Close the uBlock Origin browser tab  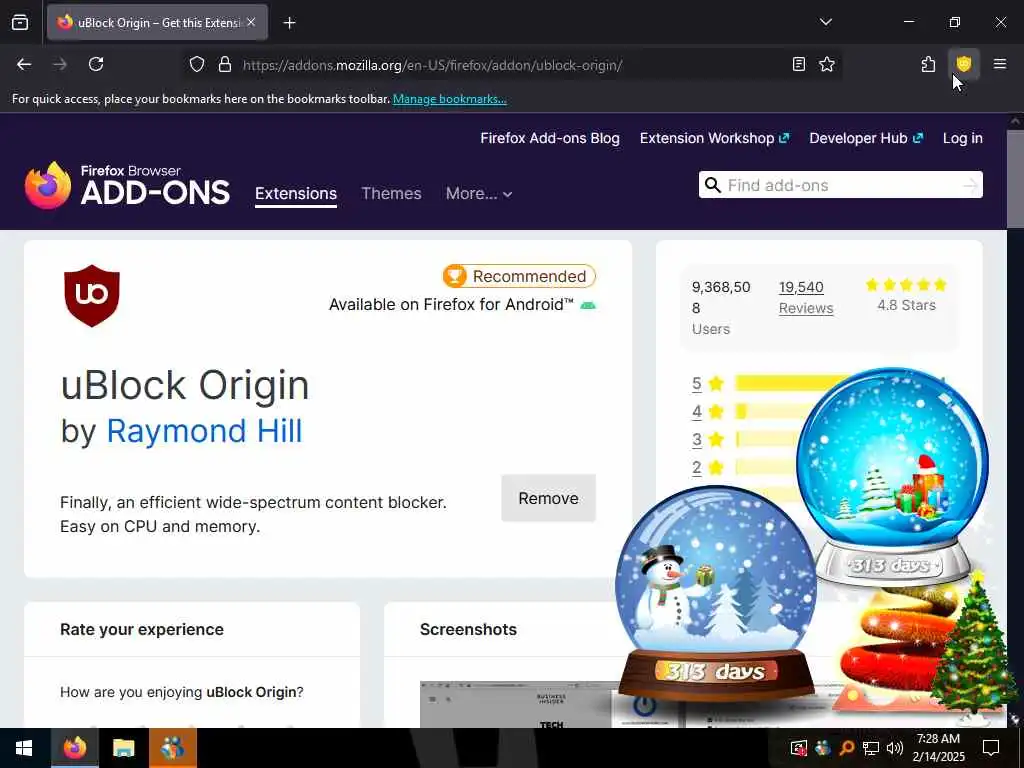click(251, 22)
